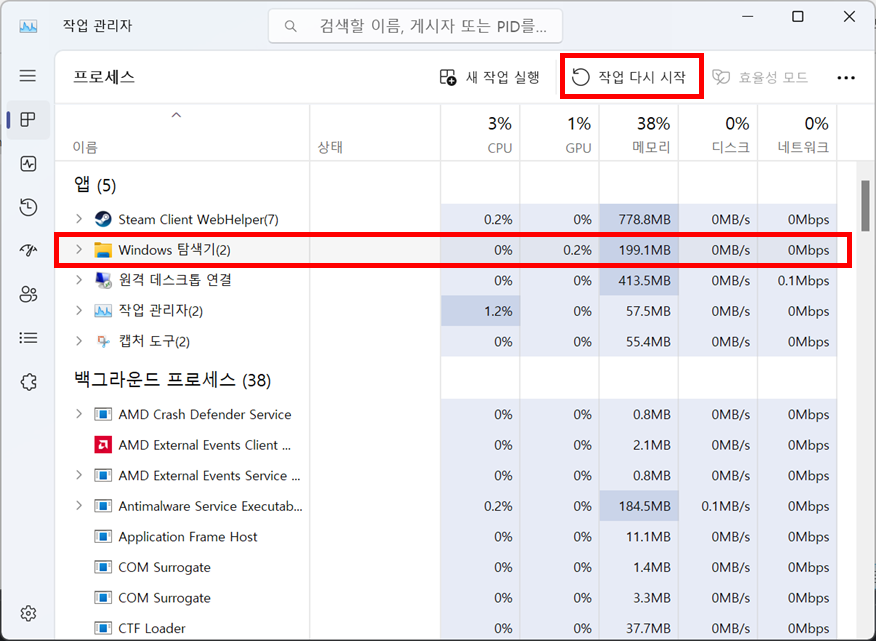Click the 작업 다시 시작 button
Screen dimensions: 876x641
(x=629, y=77)
